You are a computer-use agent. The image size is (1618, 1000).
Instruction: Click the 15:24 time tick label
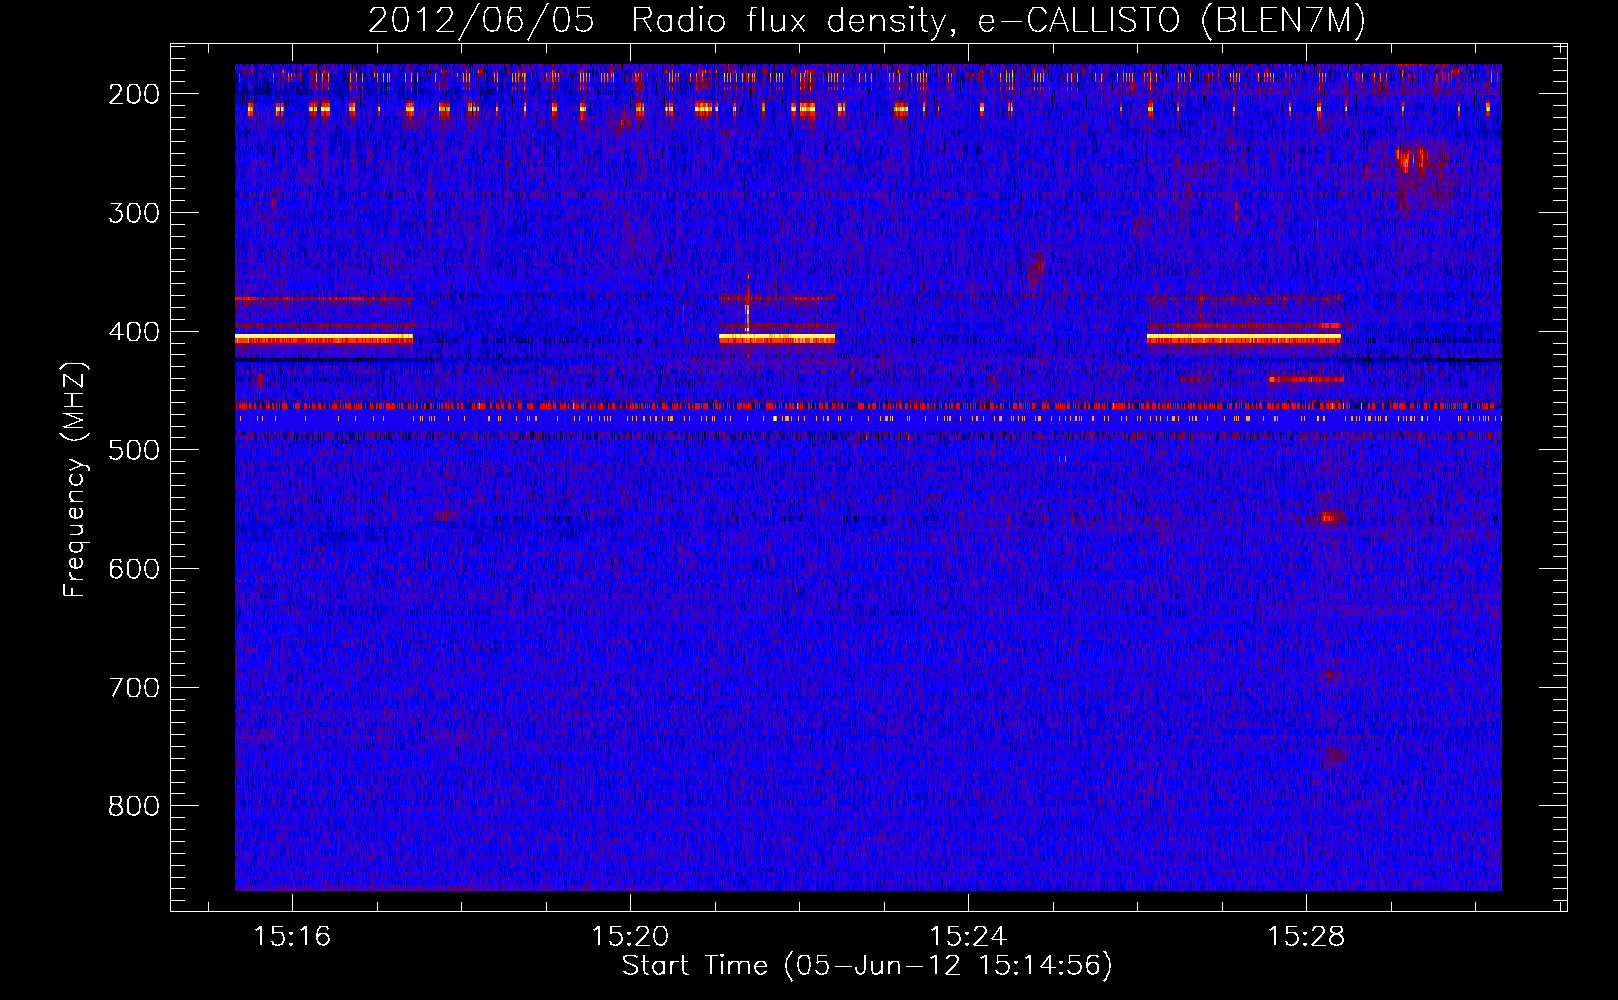968,937
